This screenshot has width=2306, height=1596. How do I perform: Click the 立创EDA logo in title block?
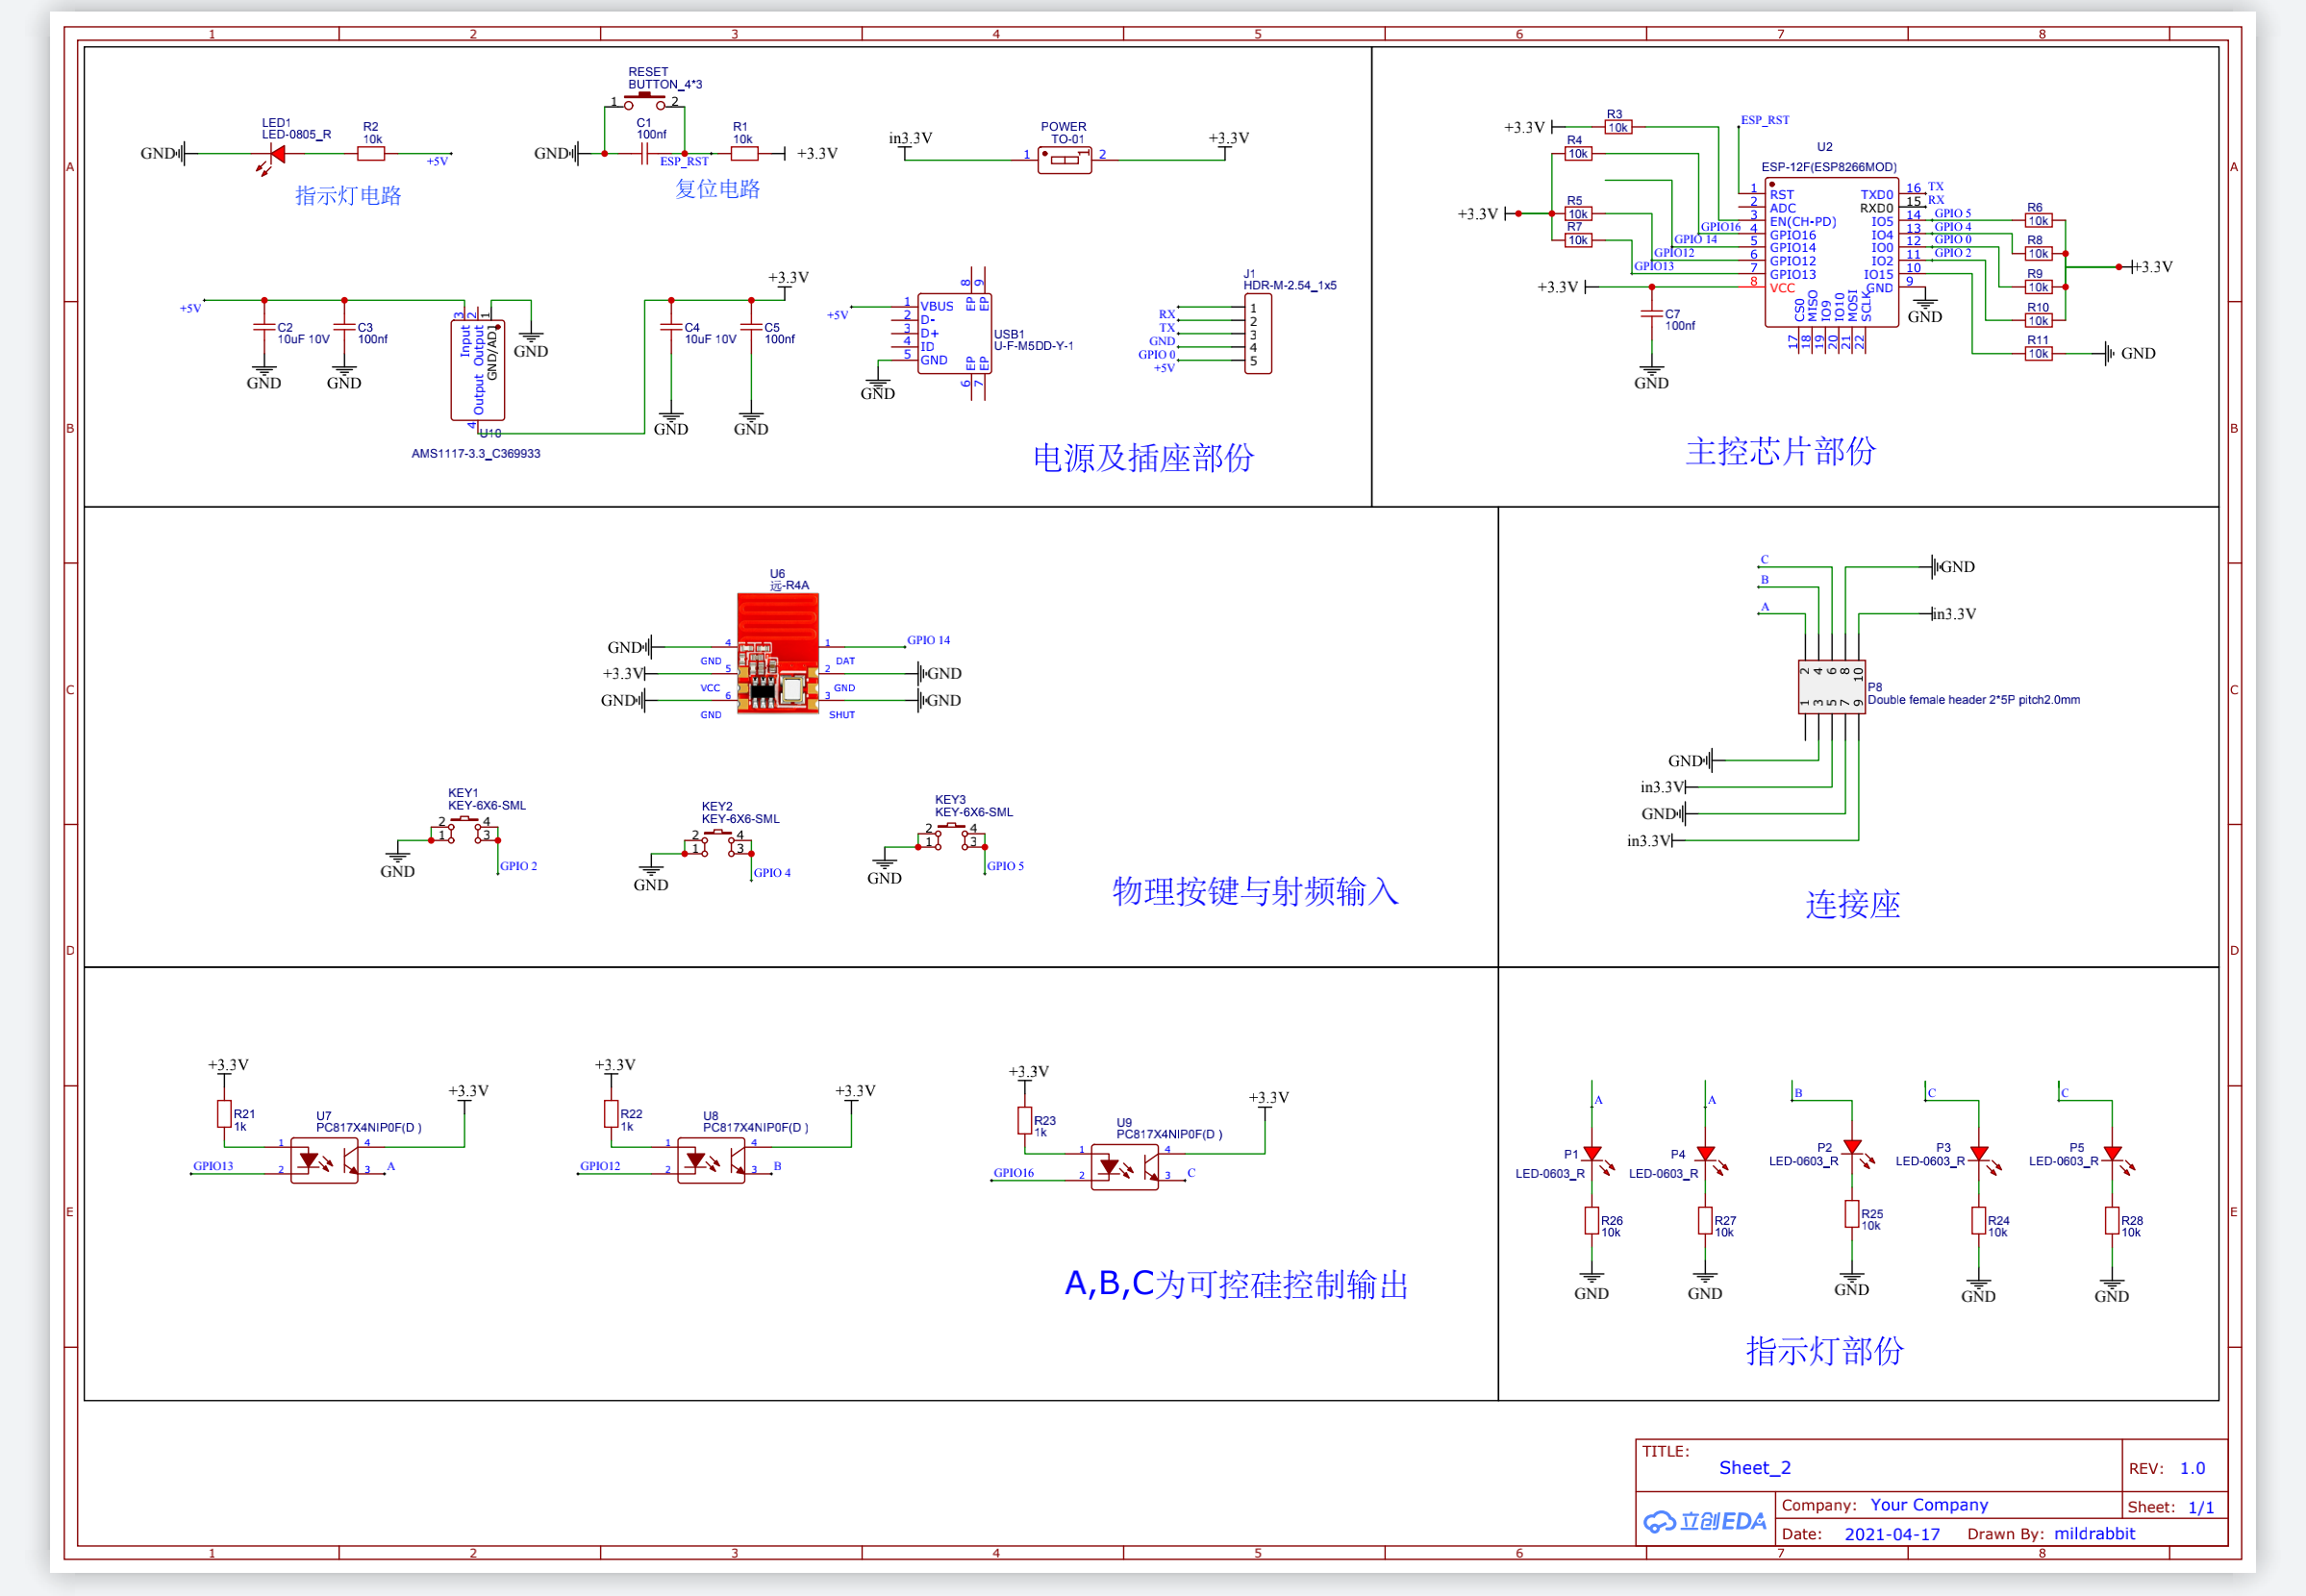[1704, 1522]
